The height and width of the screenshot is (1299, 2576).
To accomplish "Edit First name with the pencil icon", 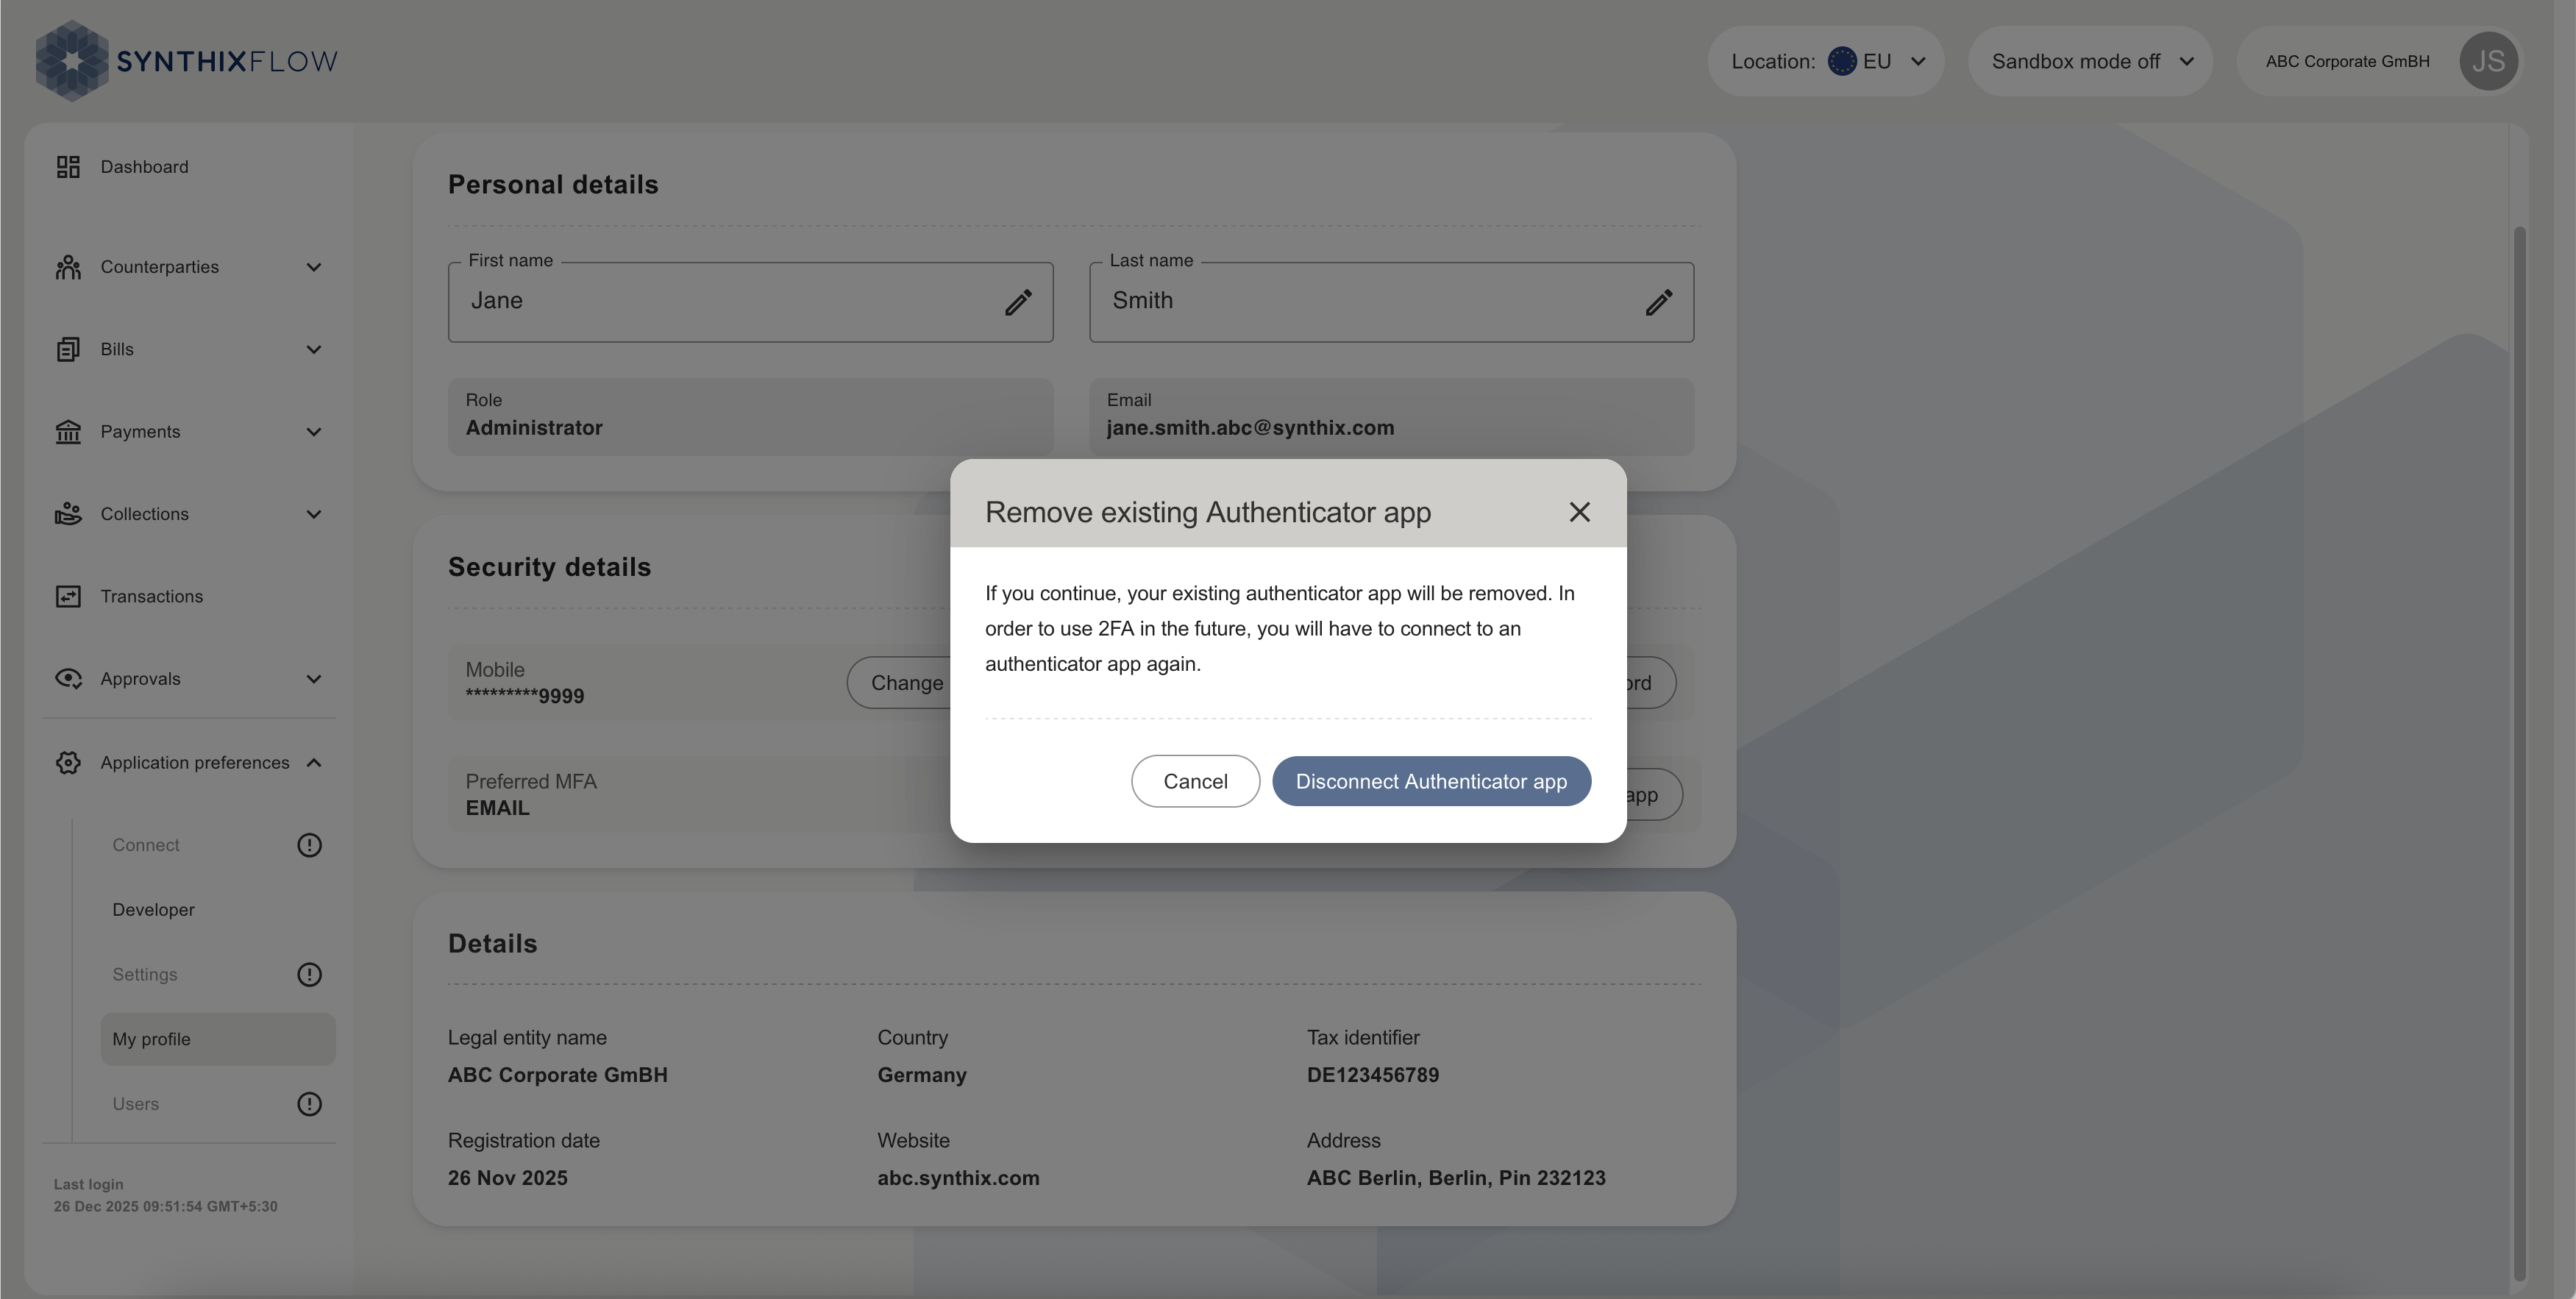I will tap(1018, 302).
